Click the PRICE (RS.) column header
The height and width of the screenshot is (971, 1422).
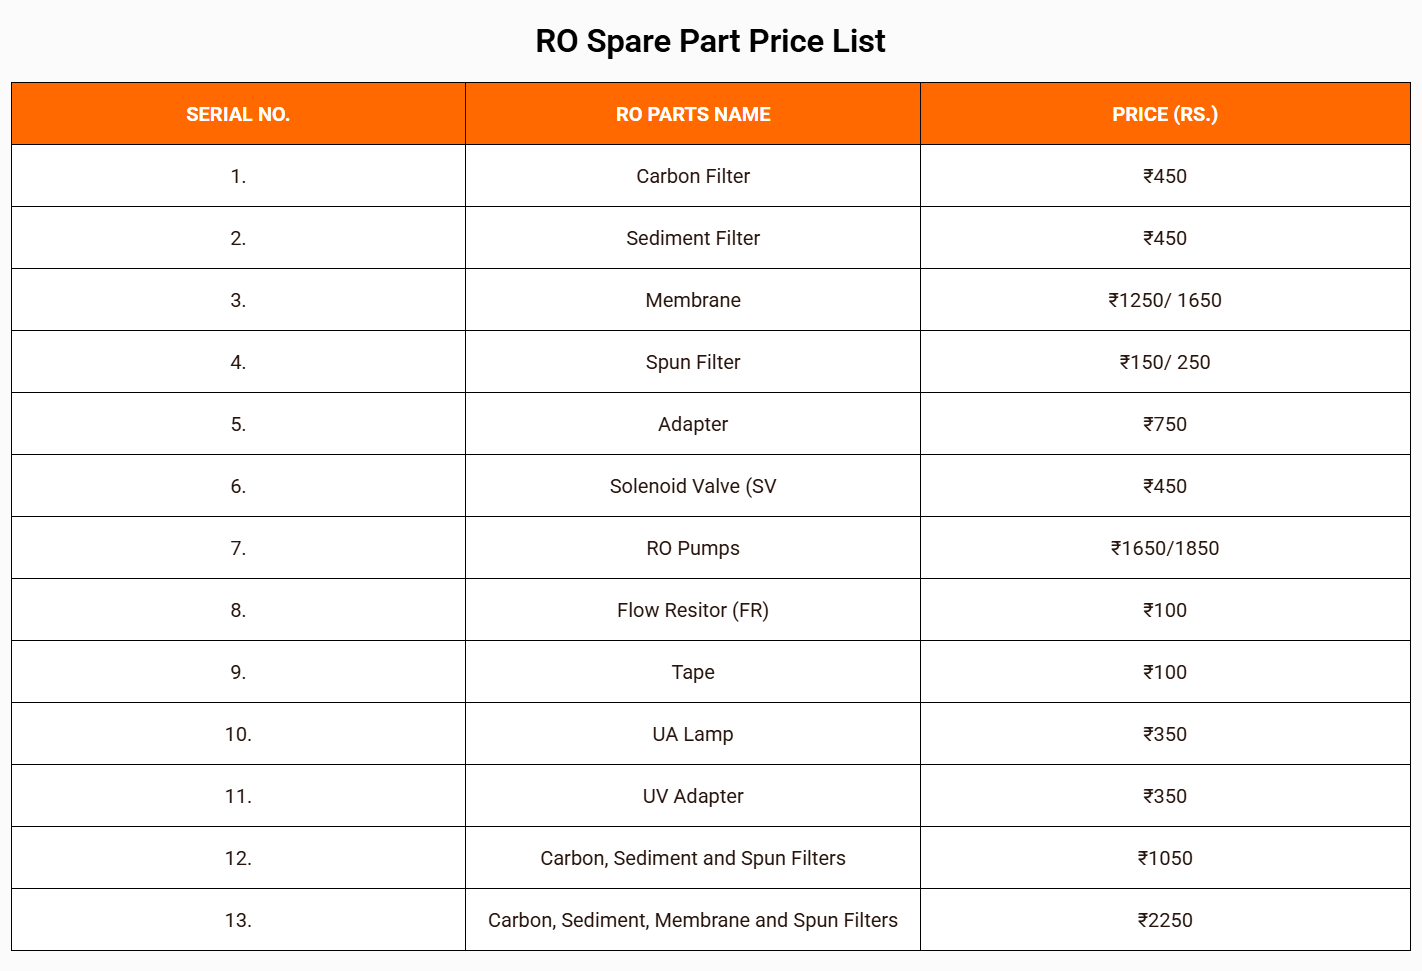pos(1165,114)
